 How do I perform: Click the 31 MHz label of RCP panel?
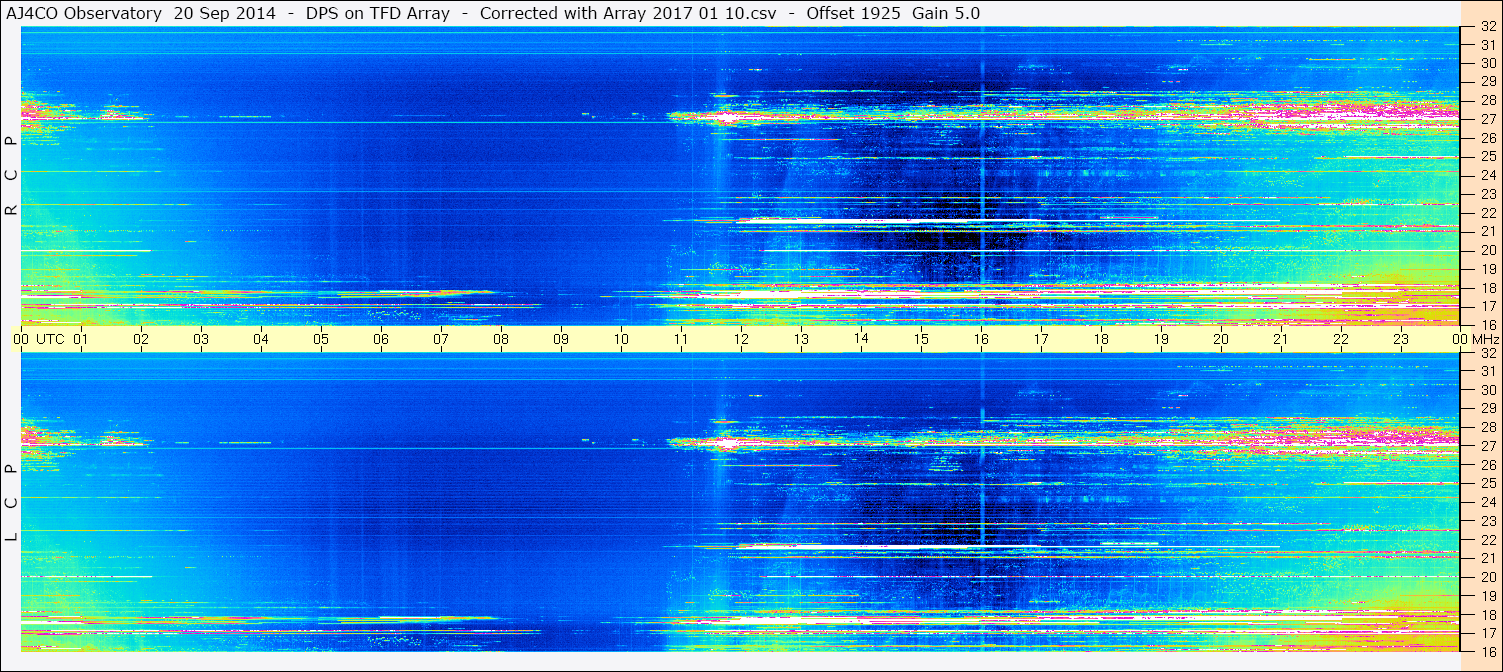(x=1487, y=45)
